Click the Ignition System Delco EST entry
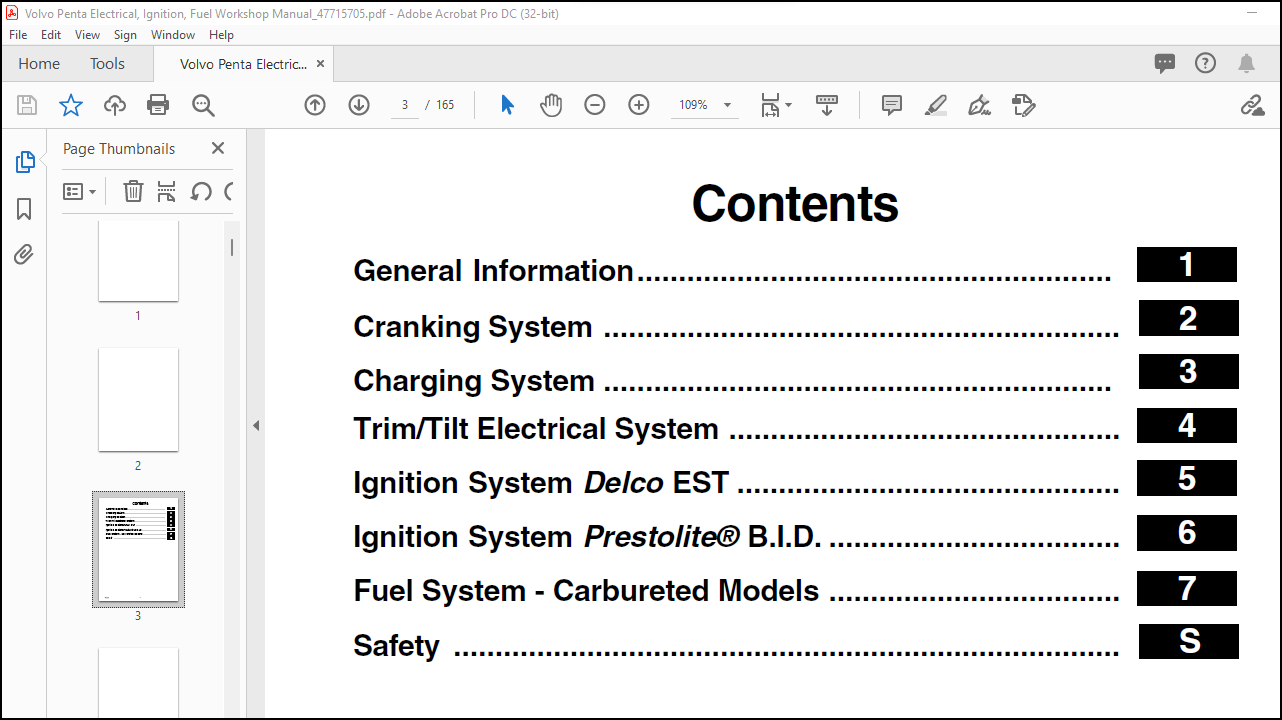 tap(736, 483)
